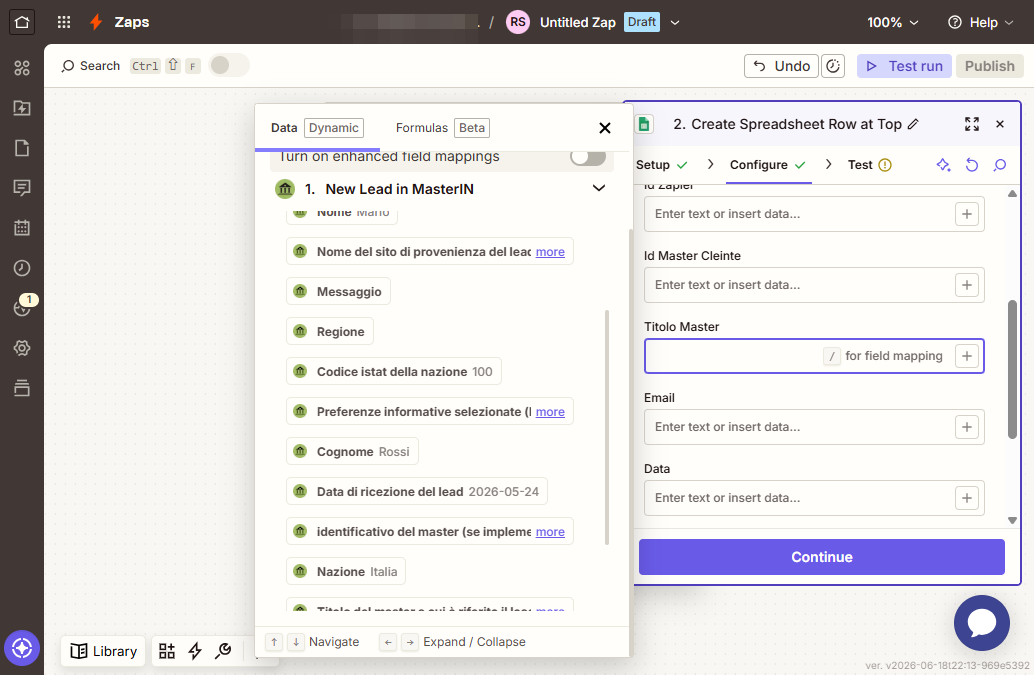Click the Google Sheets step icon
The image size is (1034, 675).
click(x=644, y=124)
